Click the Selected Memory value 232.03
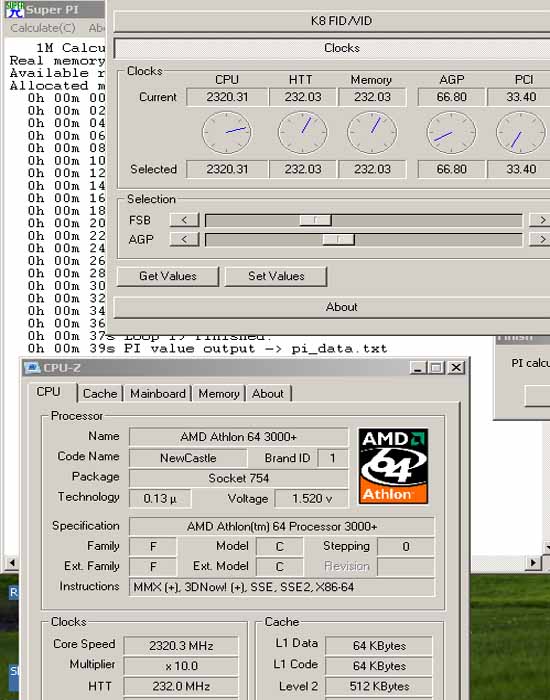The image size is (550, 700). [372, 169]
